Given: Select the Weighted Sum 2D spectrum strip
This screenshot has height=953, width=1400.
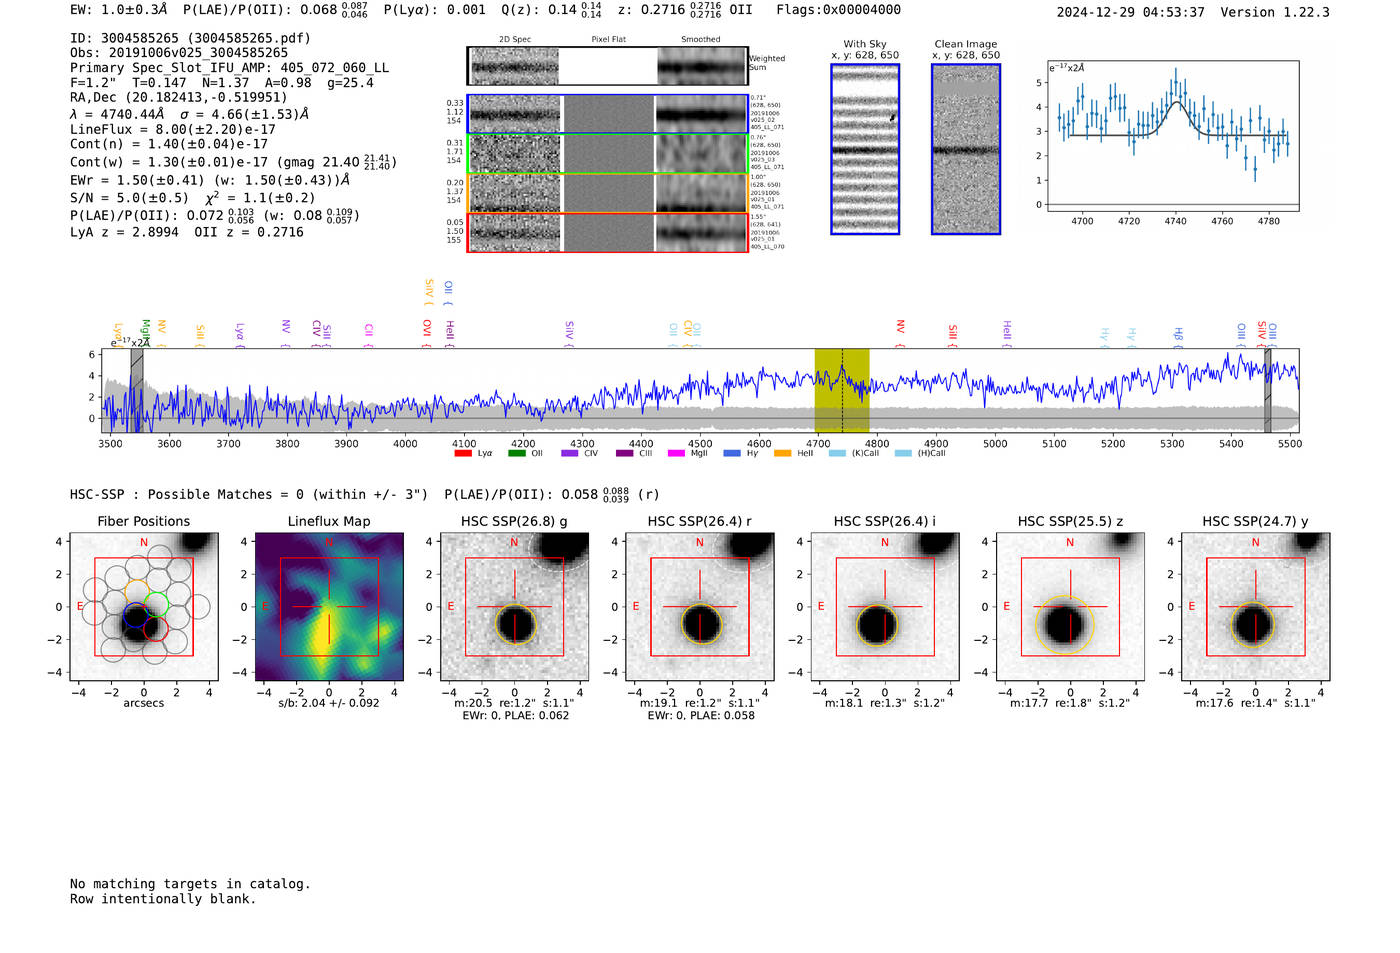Looking at the screenshot, I should click(x=607, y=66).
